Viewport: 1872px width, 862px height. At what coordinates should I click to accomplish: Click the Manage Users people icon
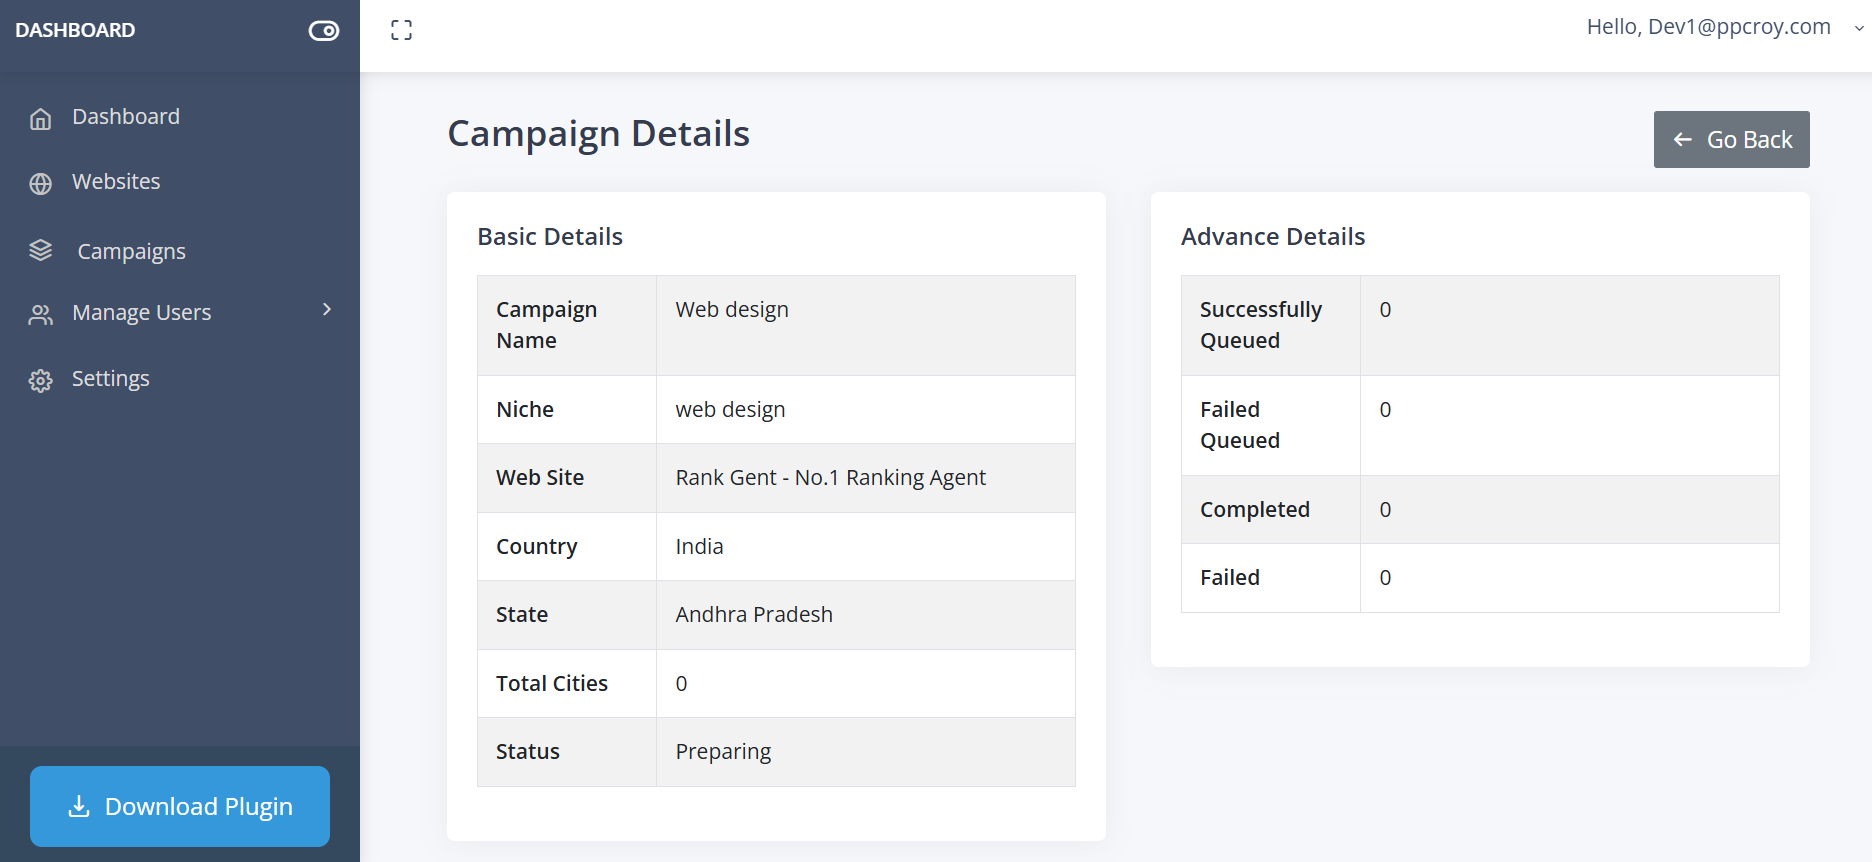point(40,315)
